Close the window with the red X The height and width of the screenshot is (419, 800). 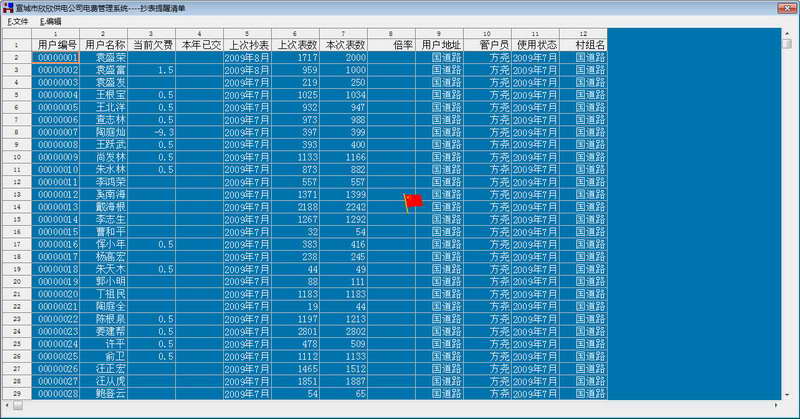(x=787, y=7)
